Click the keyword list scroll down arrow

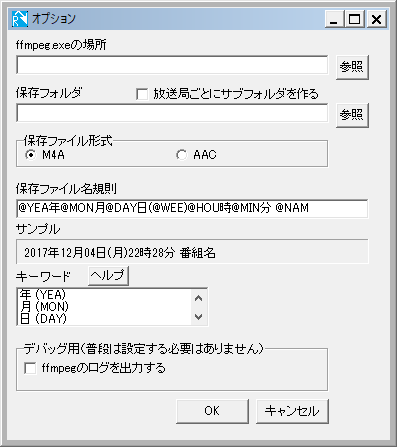point(199,316)
